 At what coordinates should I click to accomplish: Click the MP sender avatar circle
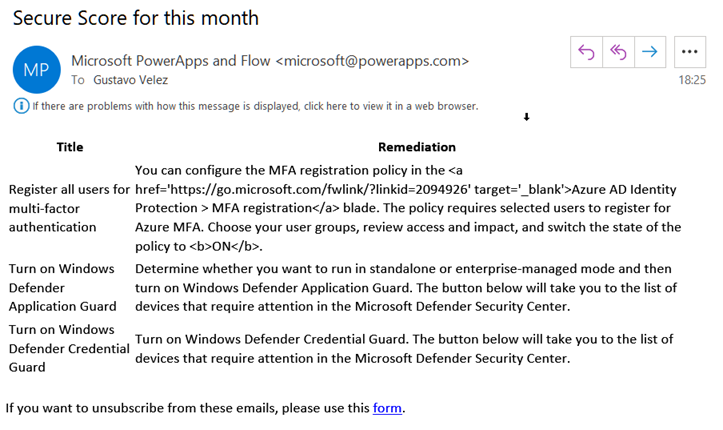point(36,70)
